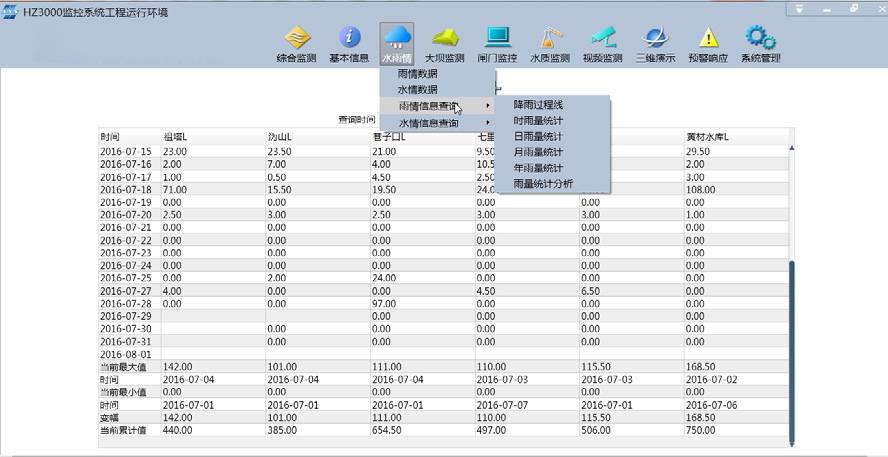The height and width of the screenshot is (457, 888).
Task: Open the title bar dropdown arrow
Action: (x=799, y=9)
